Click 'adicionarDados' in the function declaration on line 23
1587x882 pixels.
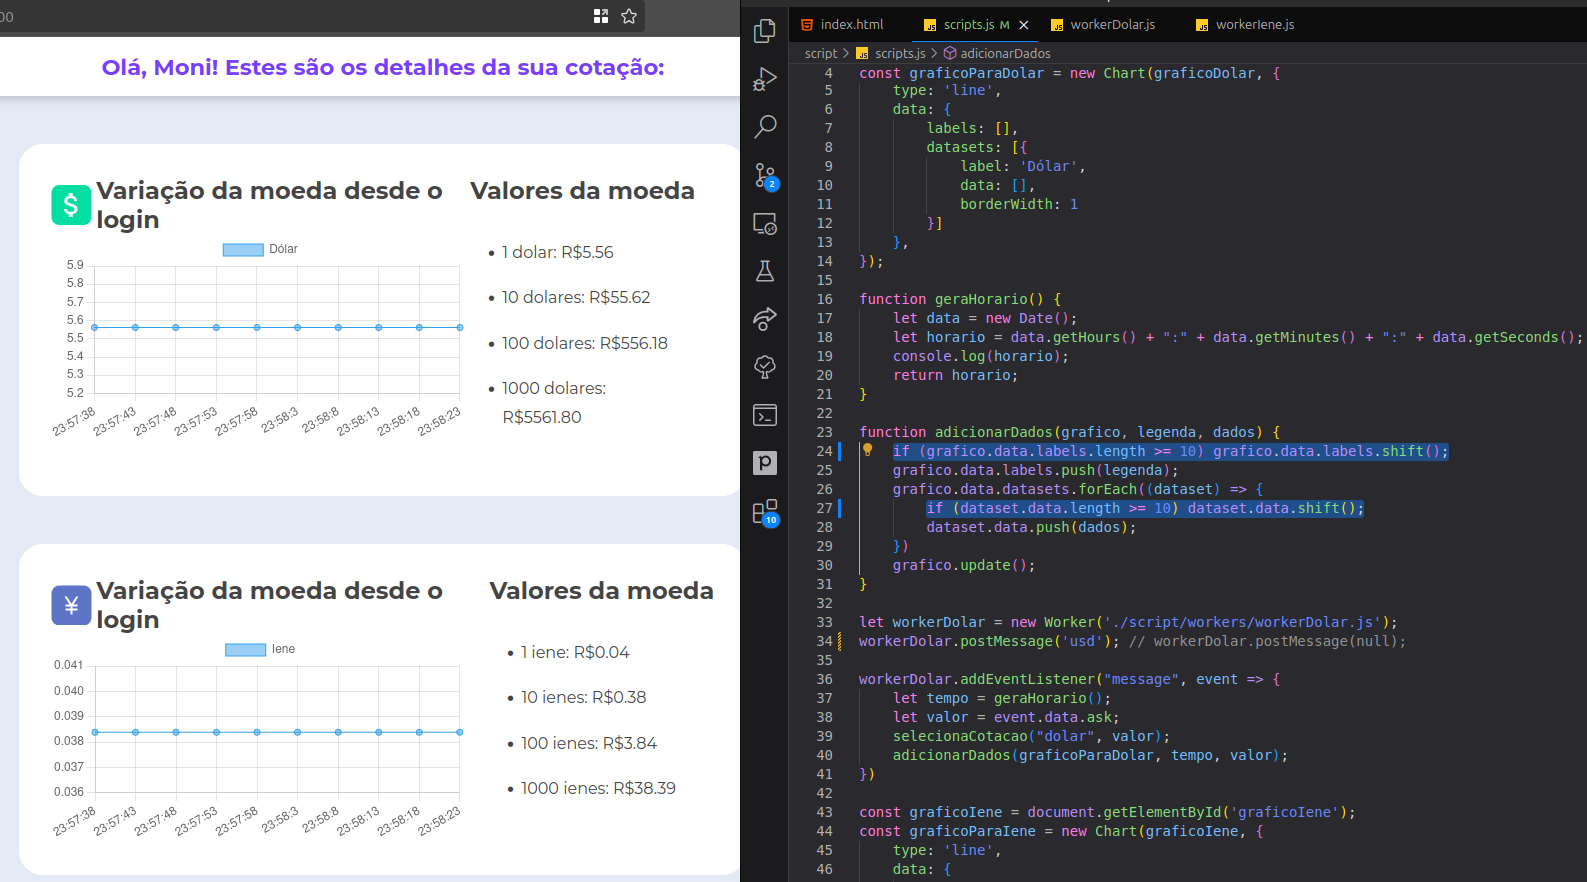point(994,432)
